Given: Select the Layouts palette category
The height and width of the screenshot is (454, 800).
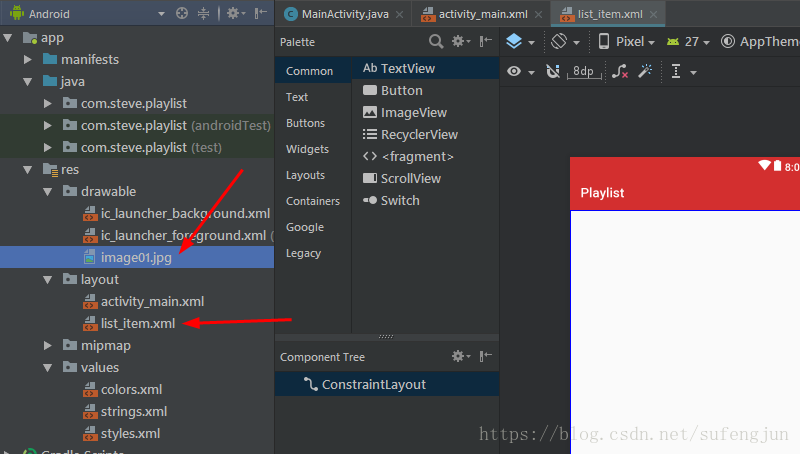Looking at the screenshot, I should click(313, 175).
